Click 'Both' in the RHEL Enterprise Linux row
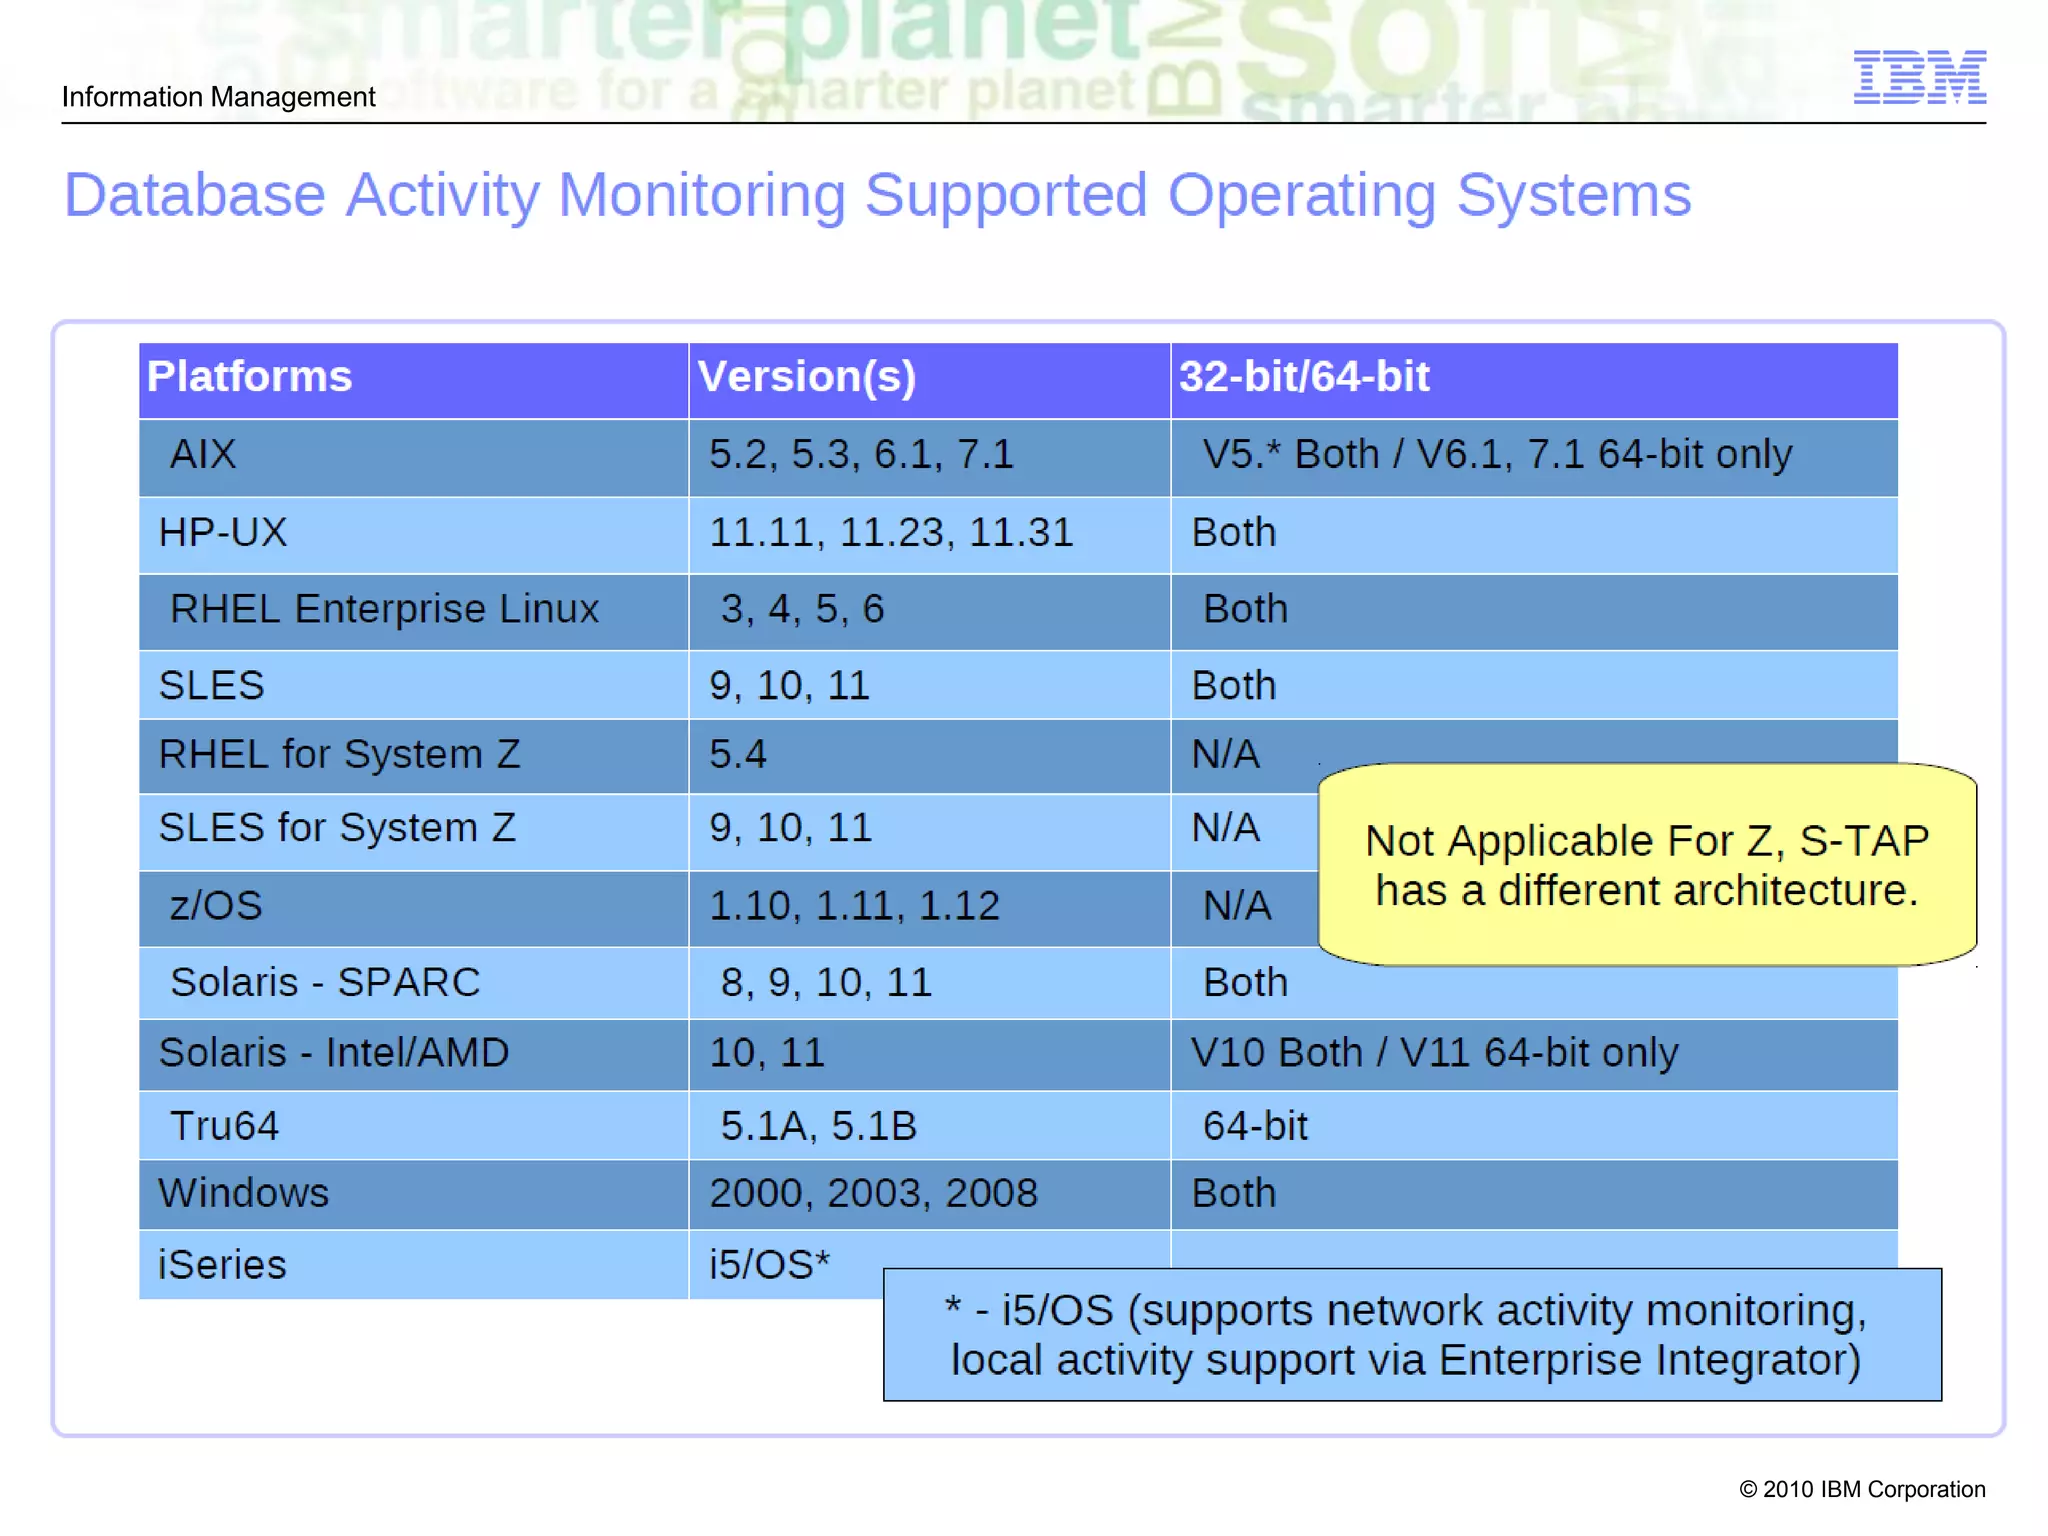This screenshot has width=2048, height=1536. tap(1245, 609)
